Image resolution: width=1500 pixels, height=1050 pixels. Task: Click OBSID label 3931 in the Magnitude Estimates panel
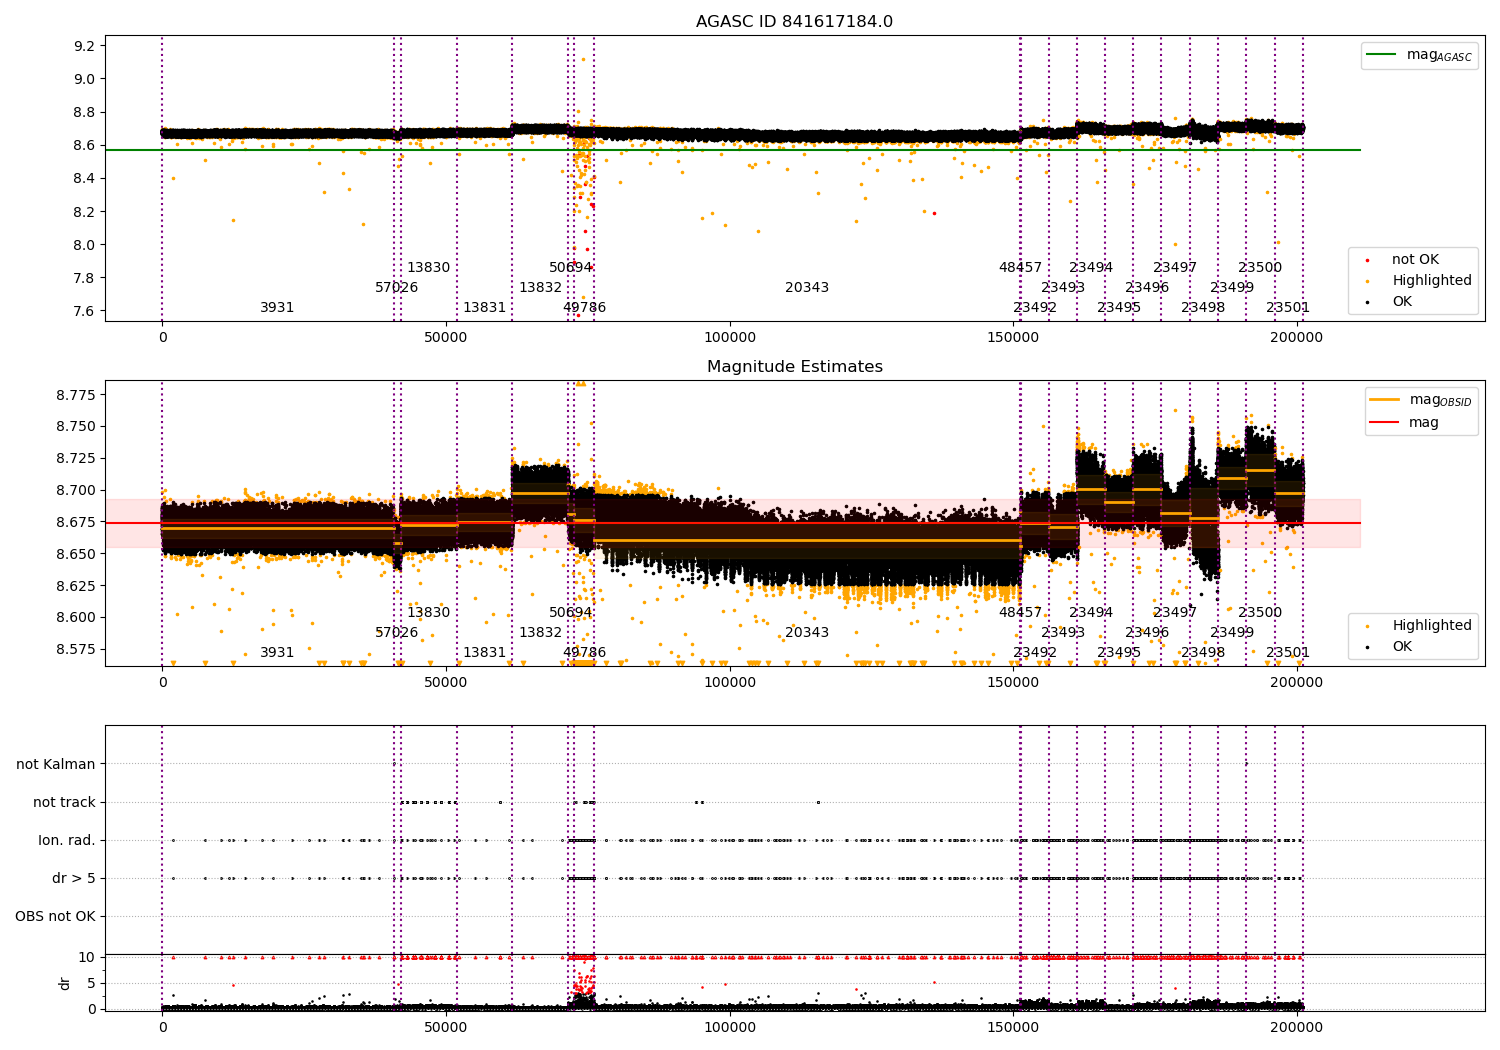[x=277, y=653]
